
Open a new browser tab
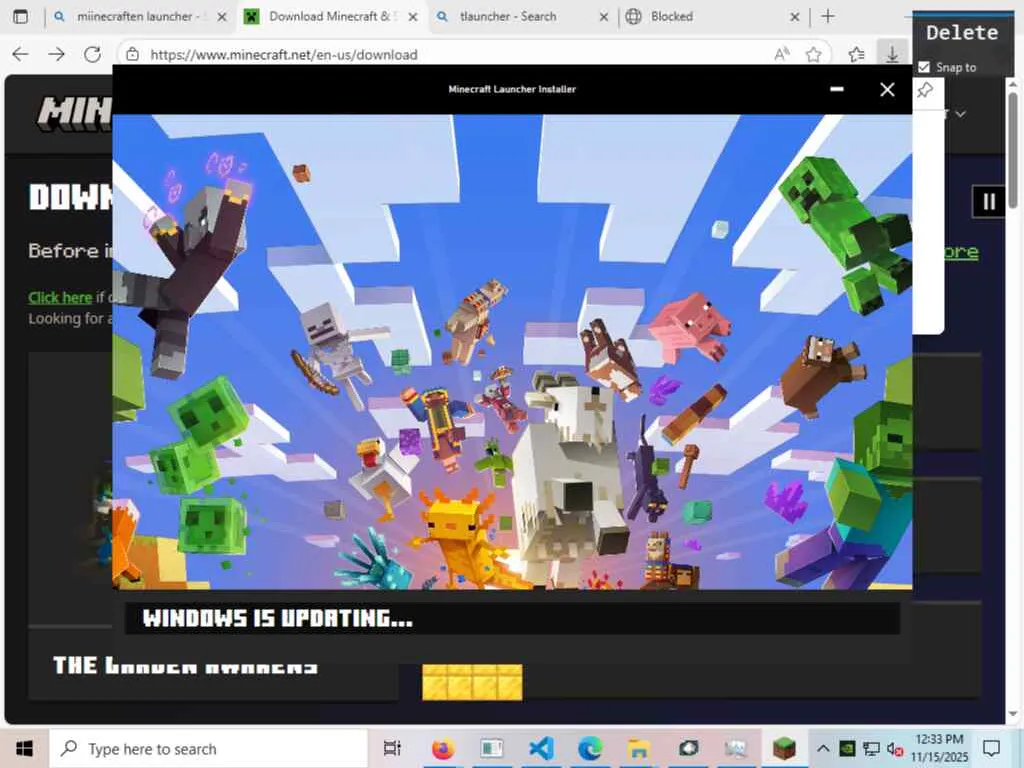(x=827, y=16)
